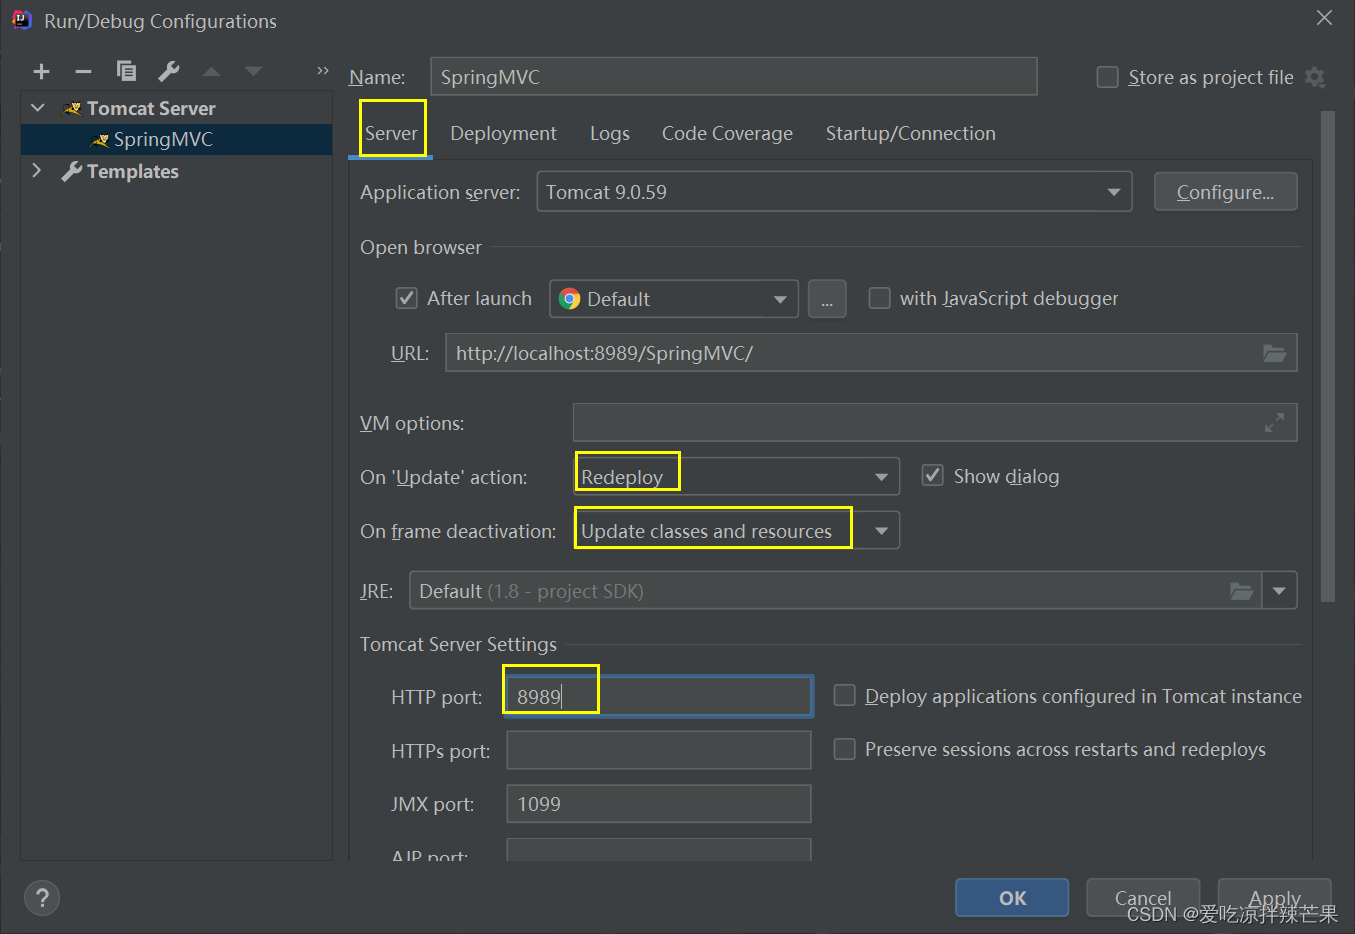Click the IntelliJ logo in title bar
1355x934 pixels.
click(21, 20)
